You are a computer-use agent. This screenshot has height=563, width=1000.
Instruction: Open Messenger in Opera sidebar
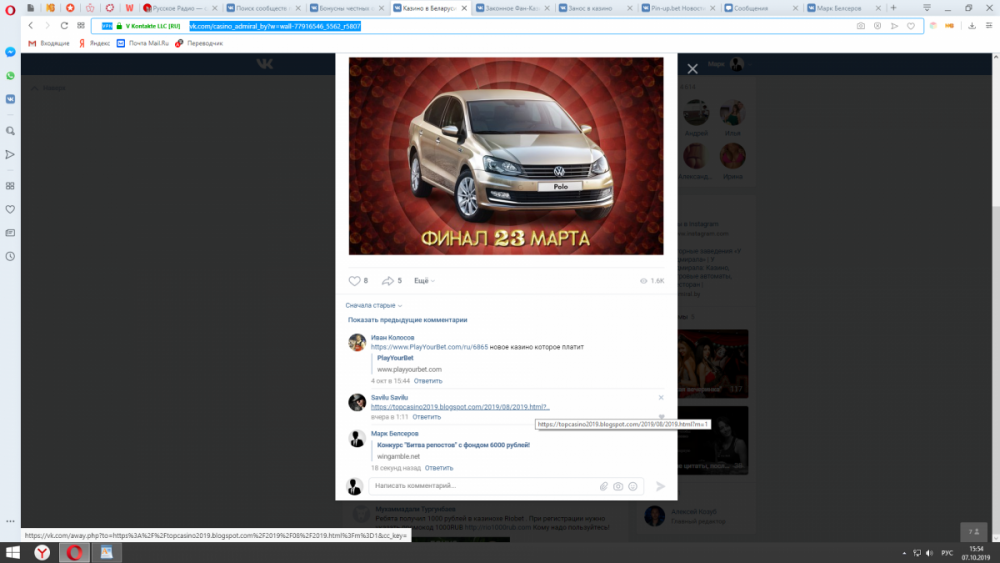10,52
